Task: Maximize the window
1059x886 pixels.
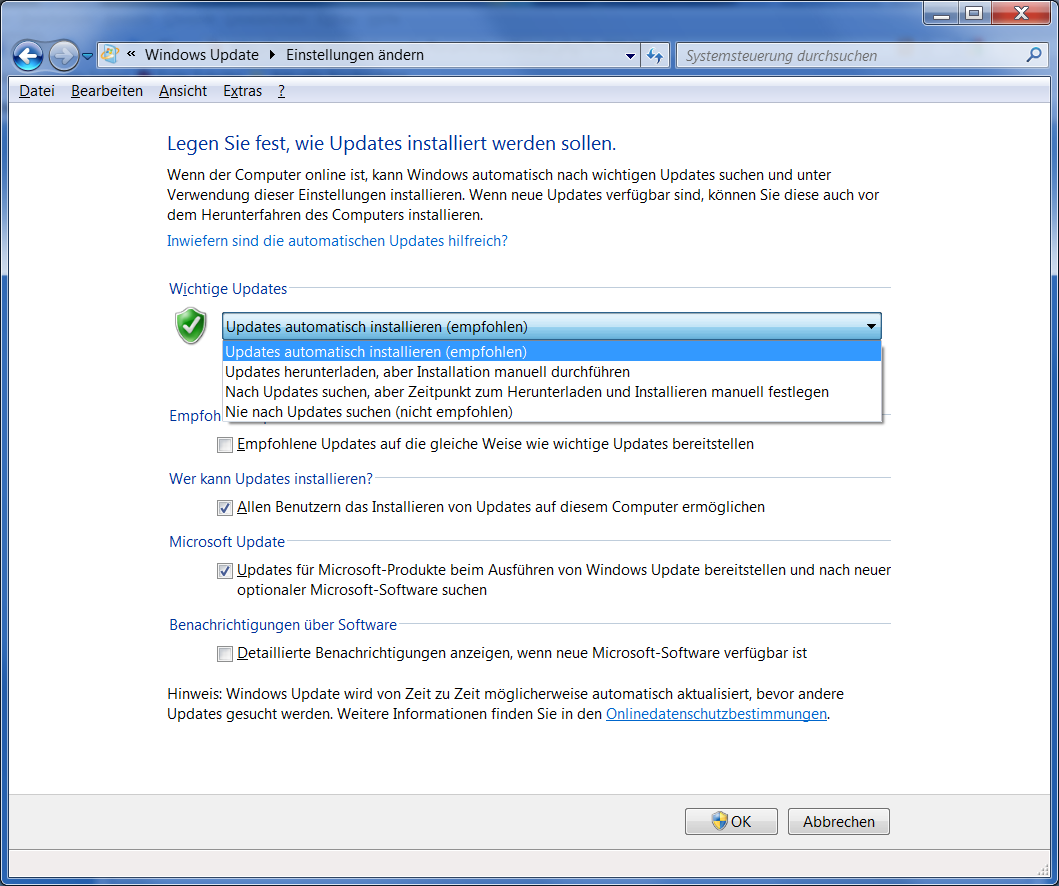Action: click(x=974, y=14)
